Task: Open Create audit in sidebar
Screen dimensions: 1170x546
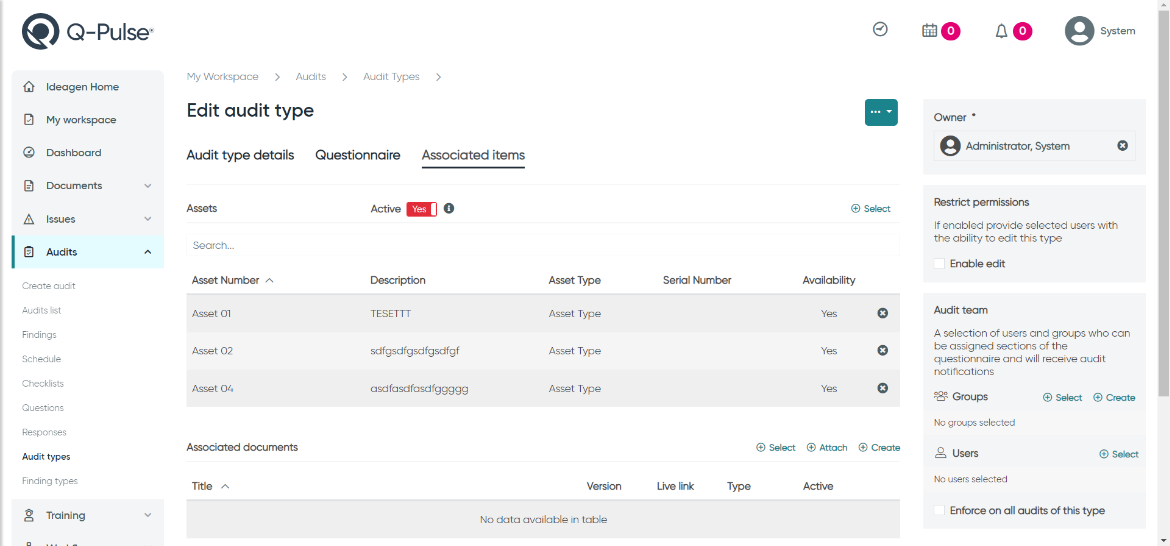Action: coord(49,286)
